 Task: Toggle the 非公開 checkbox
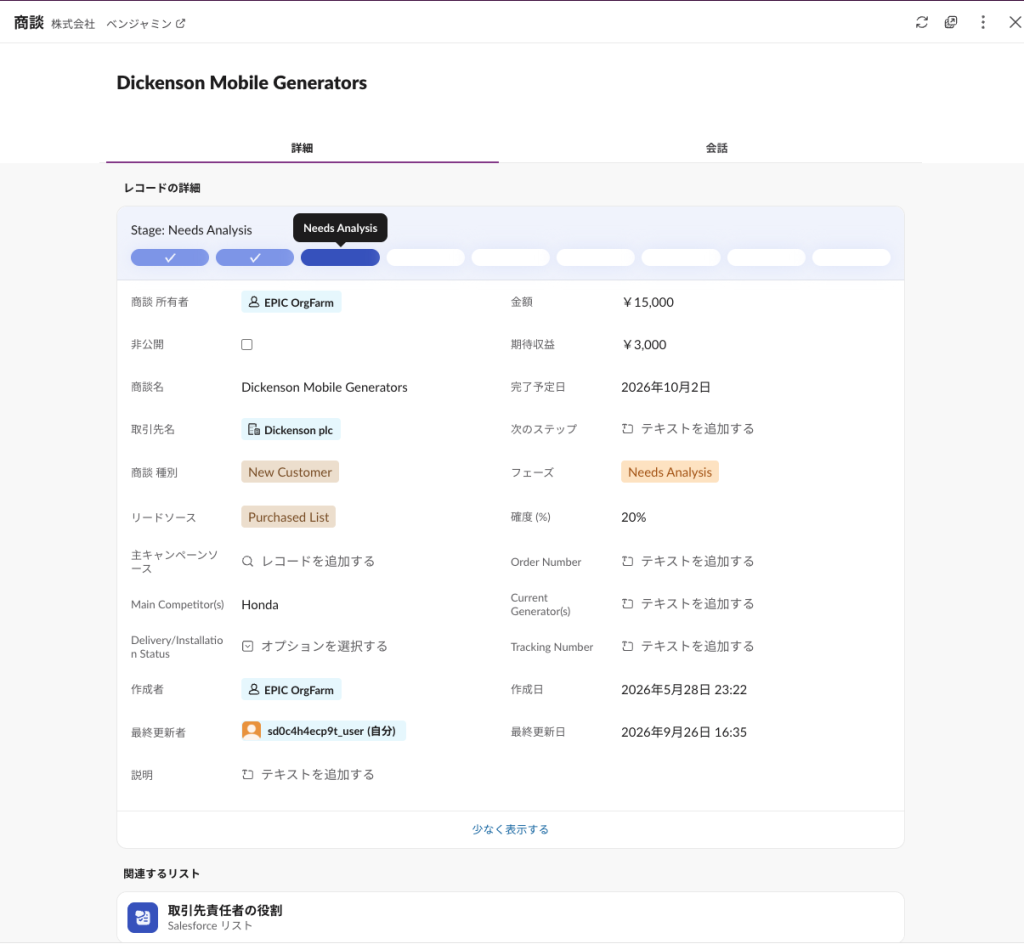[x=247, y=345]
